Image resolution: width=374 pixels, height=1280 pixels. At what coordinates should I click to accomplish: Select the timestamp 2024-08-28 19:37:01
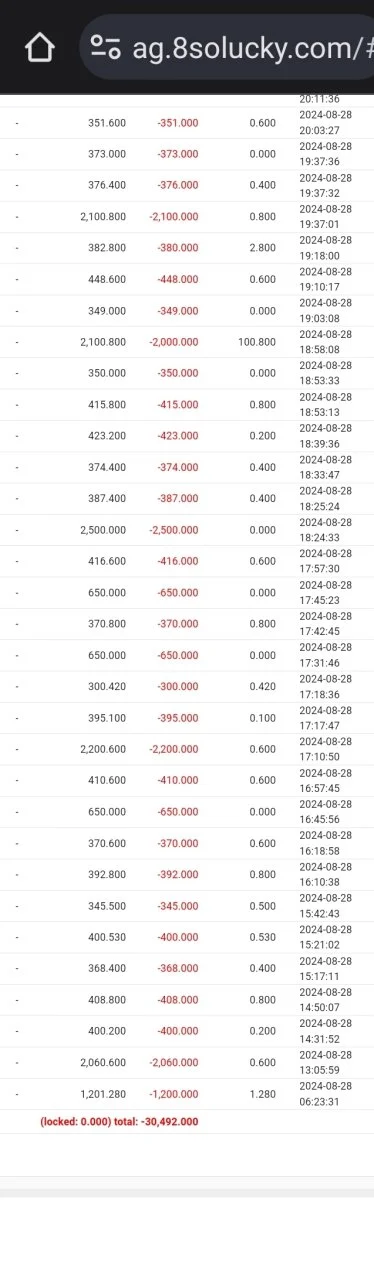pos(324,217)
